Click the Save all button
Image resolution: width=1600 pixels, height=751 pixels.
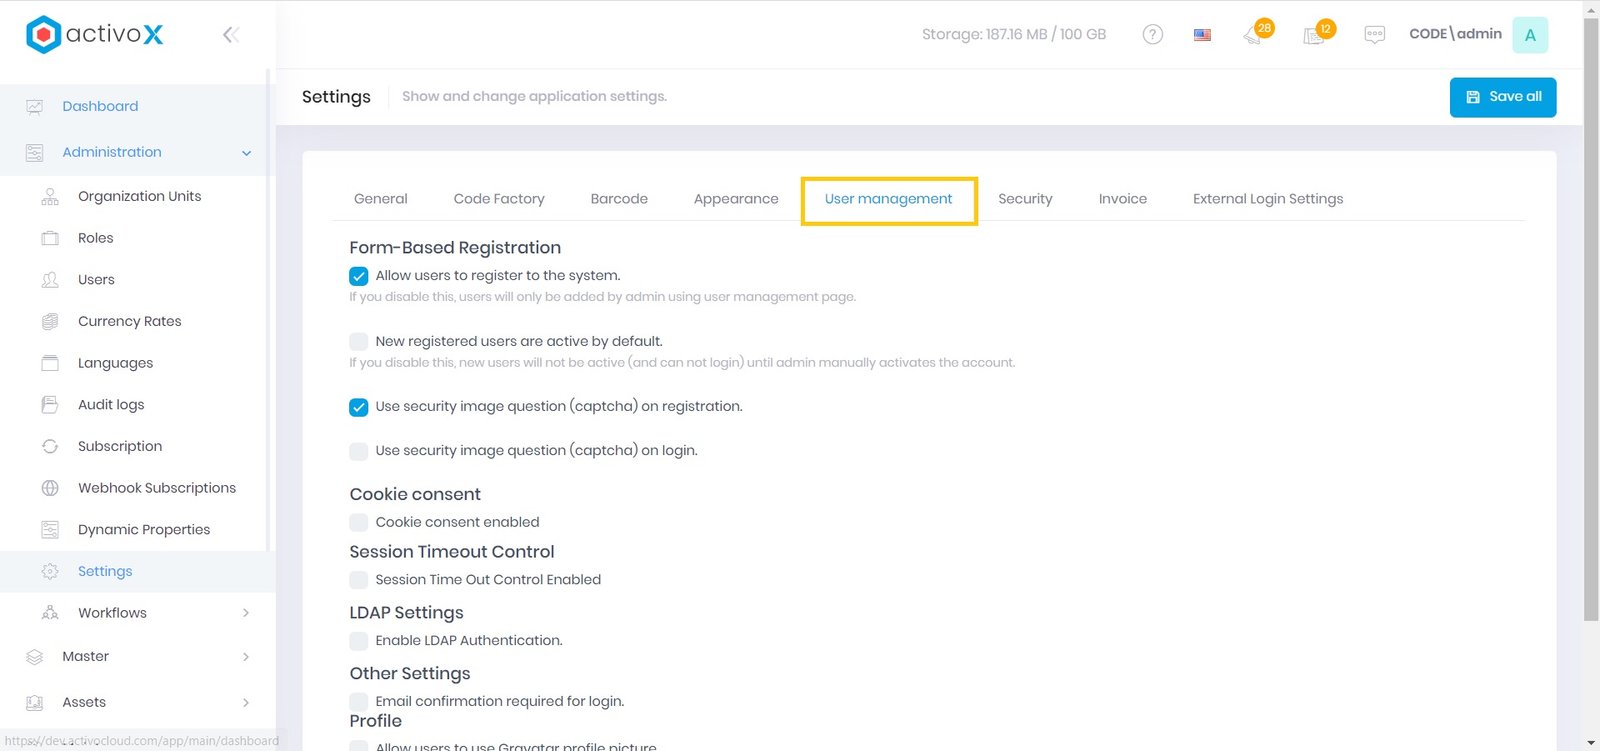coord(1502,97)
